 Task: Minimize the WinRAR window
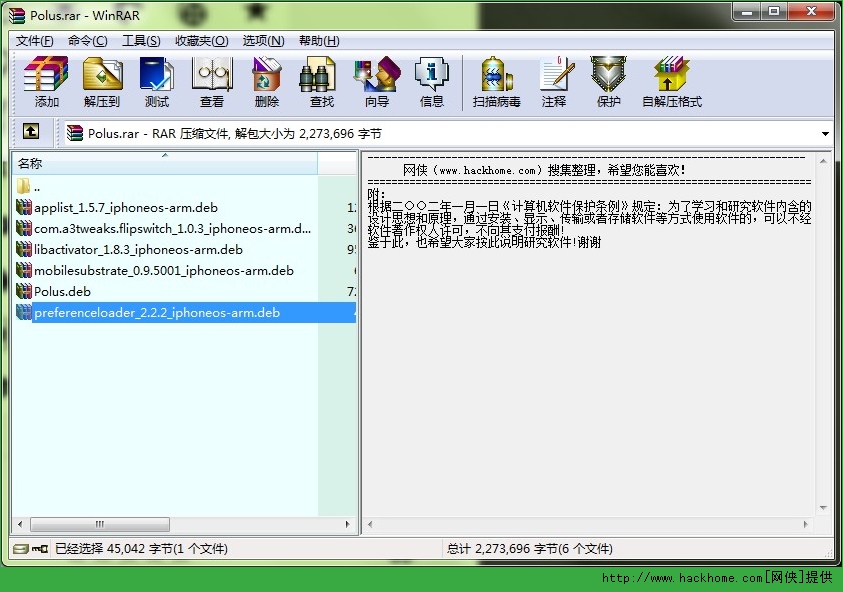point(747,11)
